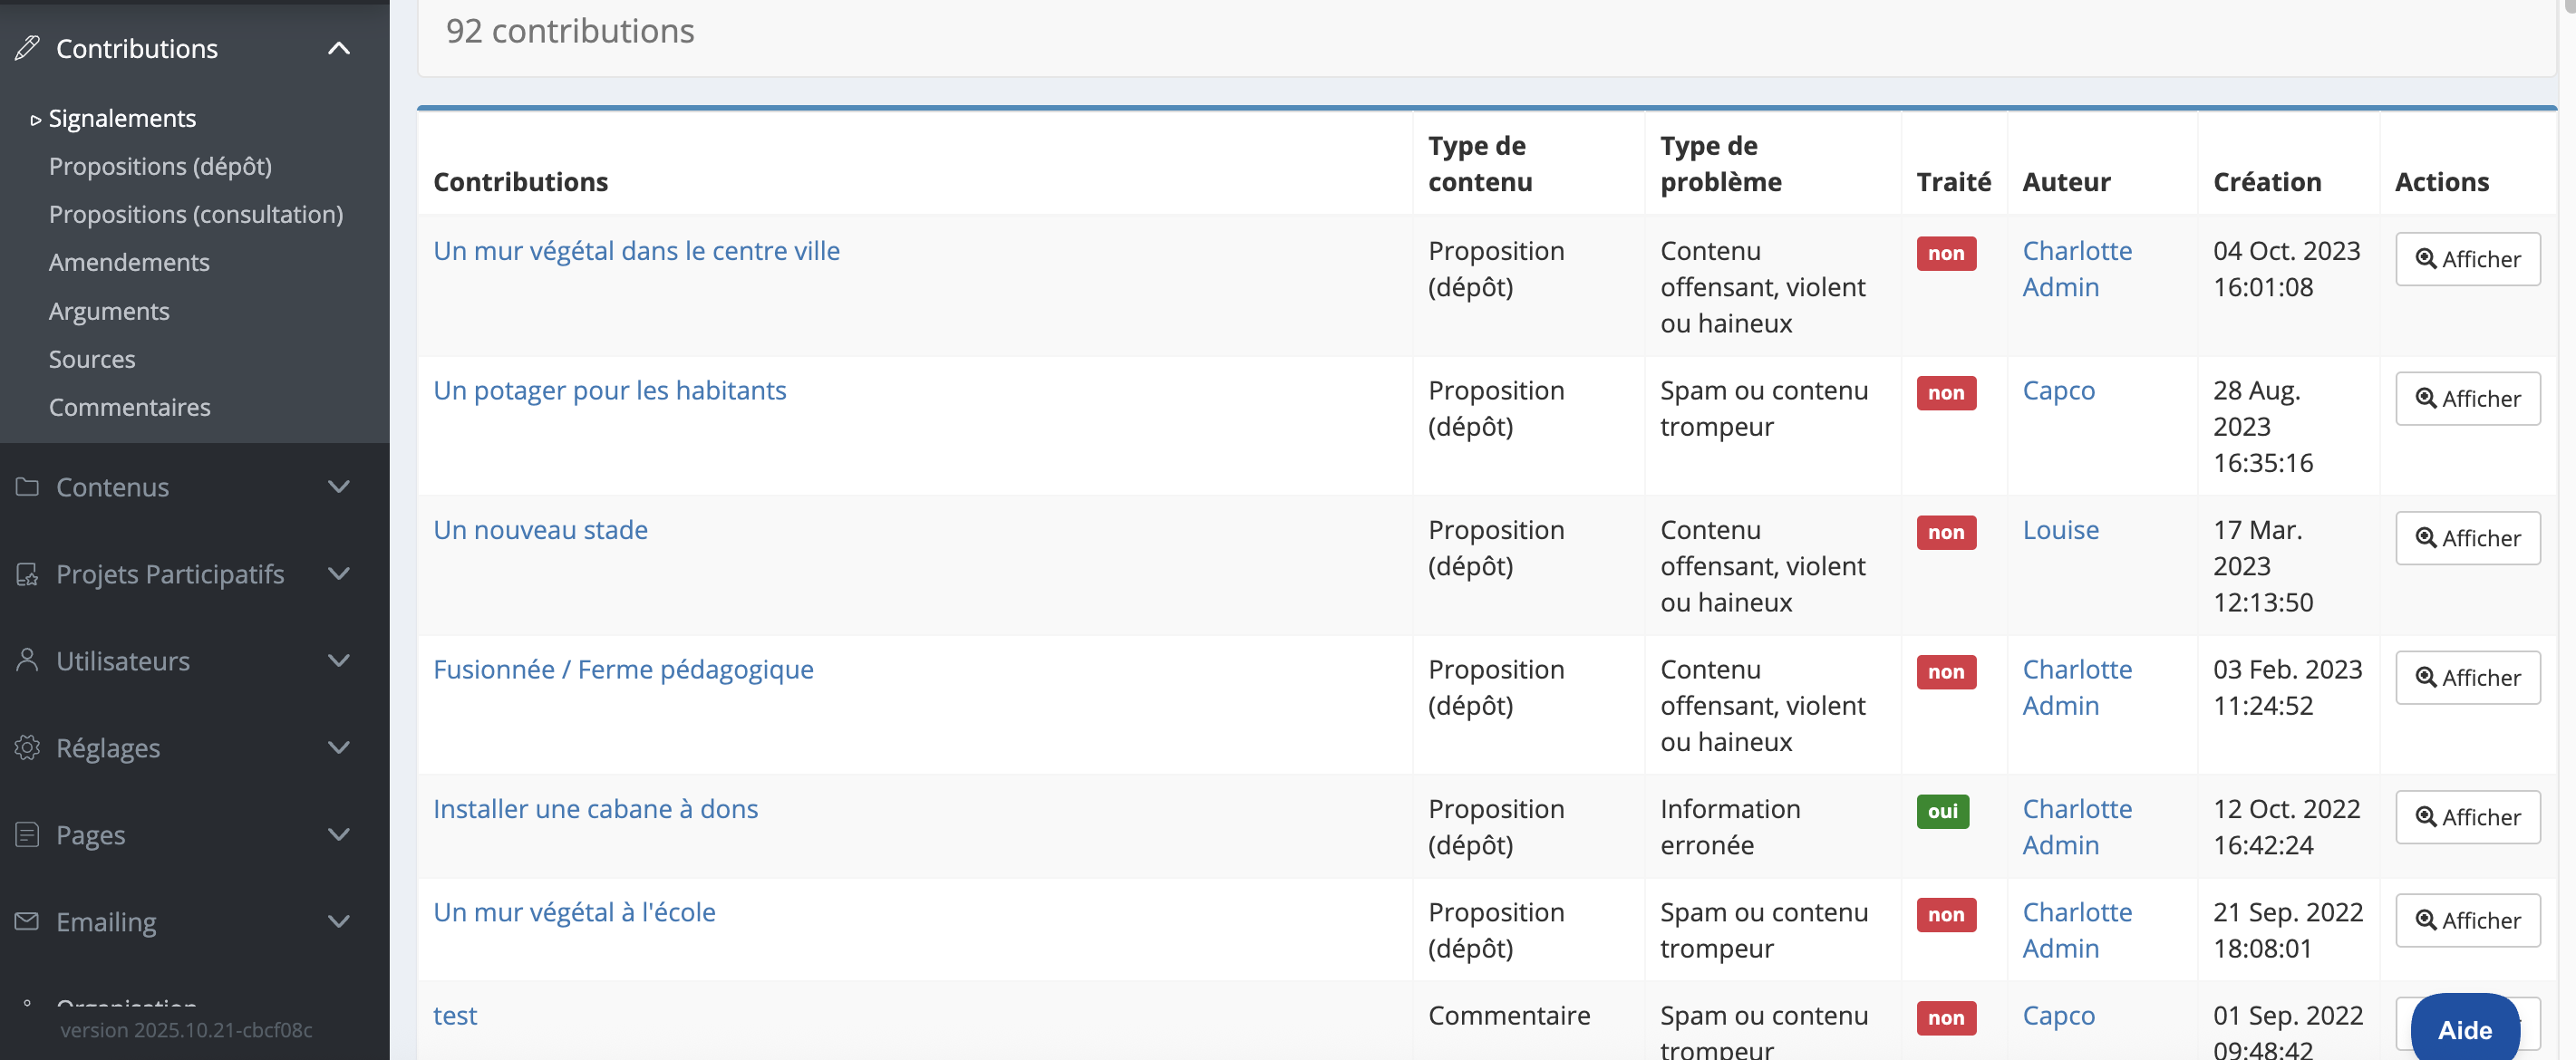Click the Pages document icon
2576x1060 pixels.
point(27,834)
